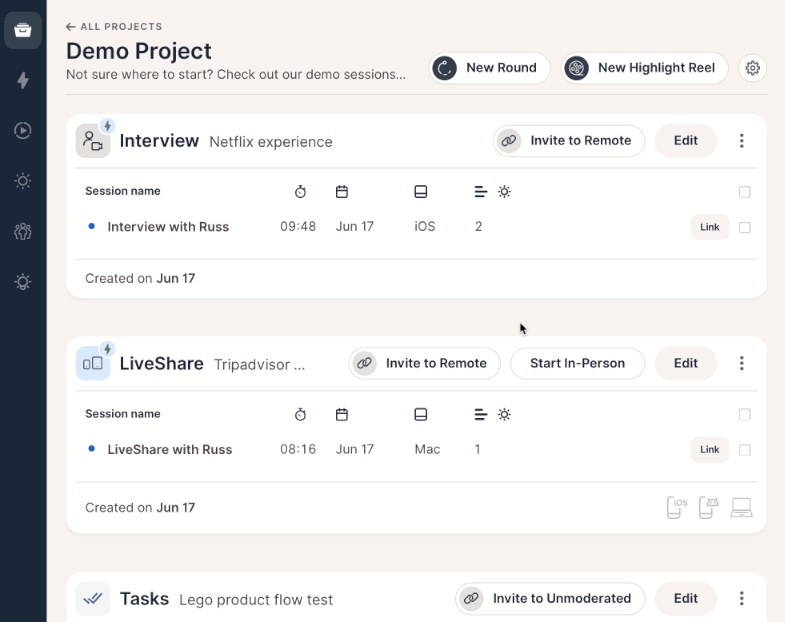Open the project settings gear icon
The width and height of the screenshot is (785, 622).
point(753,68)
